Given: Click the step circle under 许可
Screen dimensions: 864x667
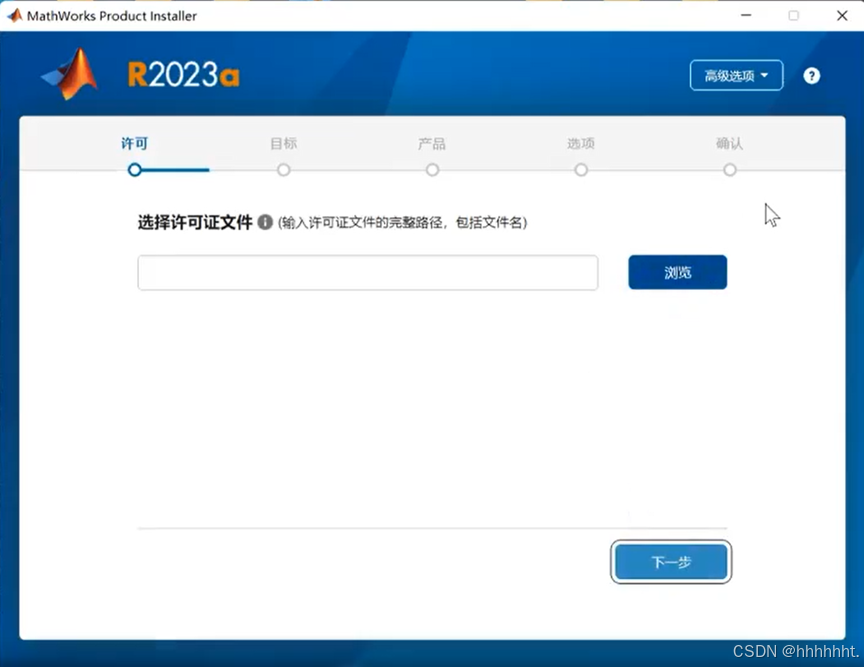Looking at the screenshot, I should 134,170.
